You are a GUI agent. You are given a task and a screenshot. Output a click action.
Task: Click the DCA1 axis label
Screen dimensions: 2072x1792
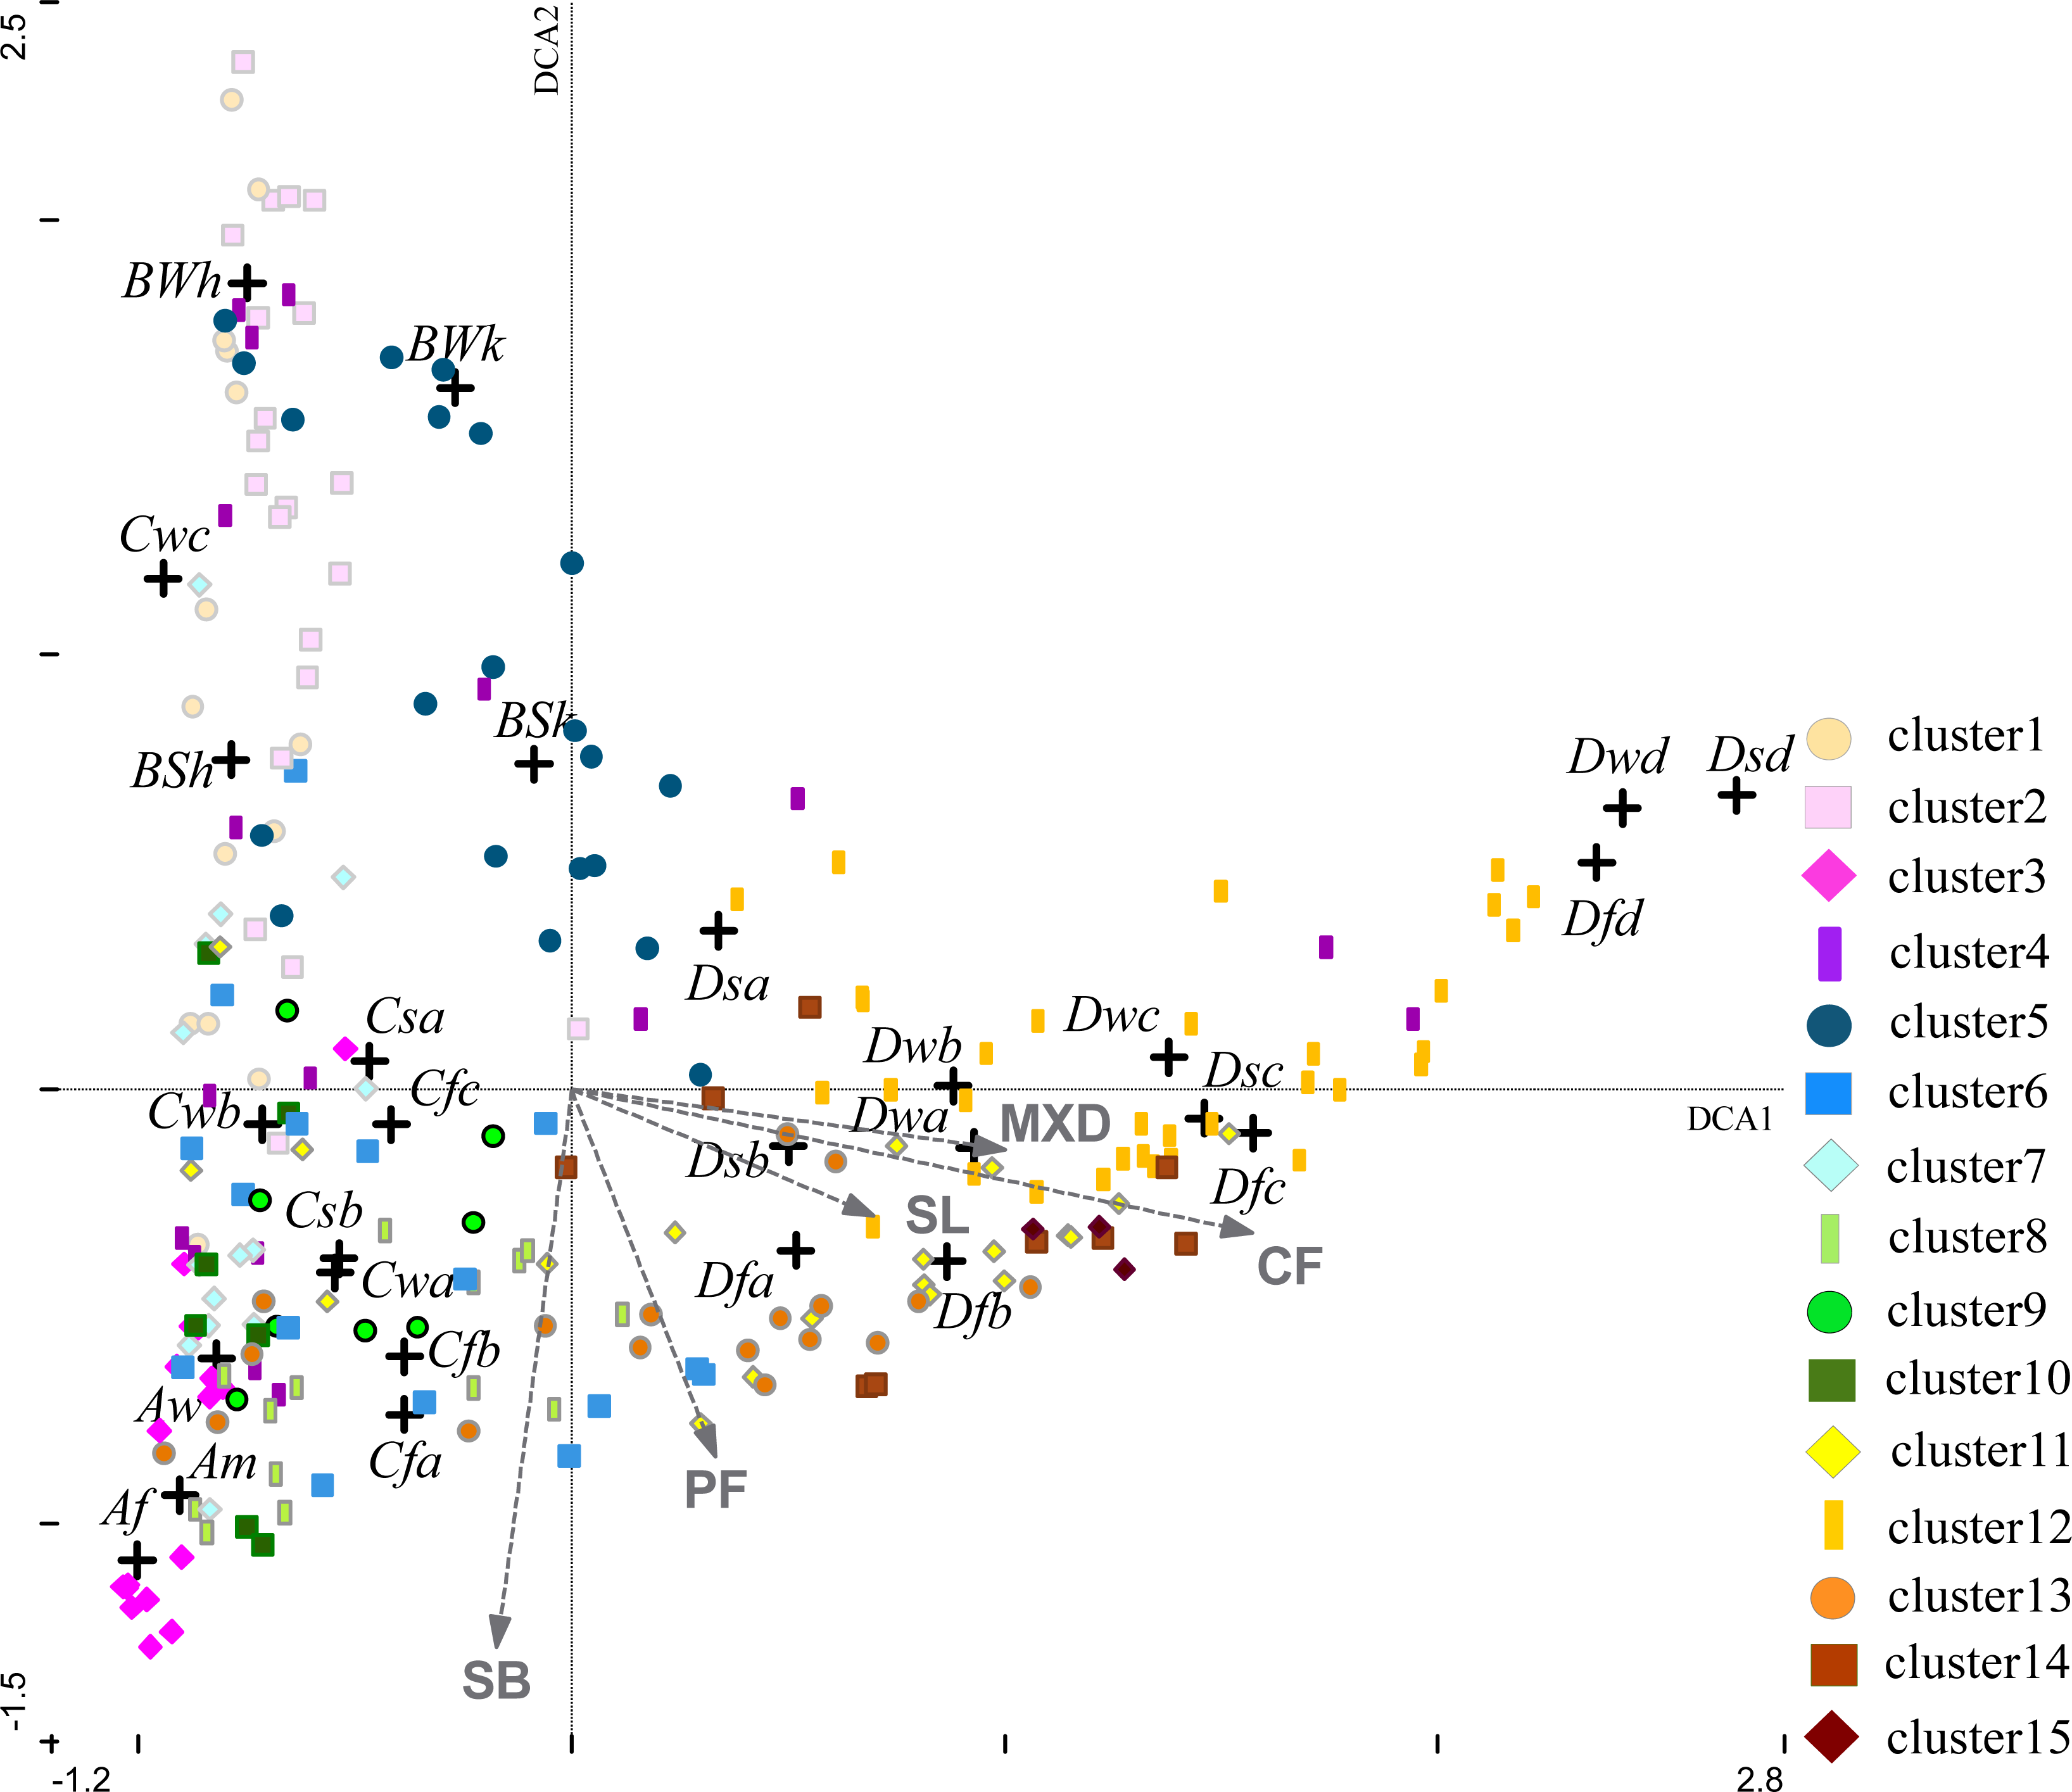[x=1729, y=1119]
